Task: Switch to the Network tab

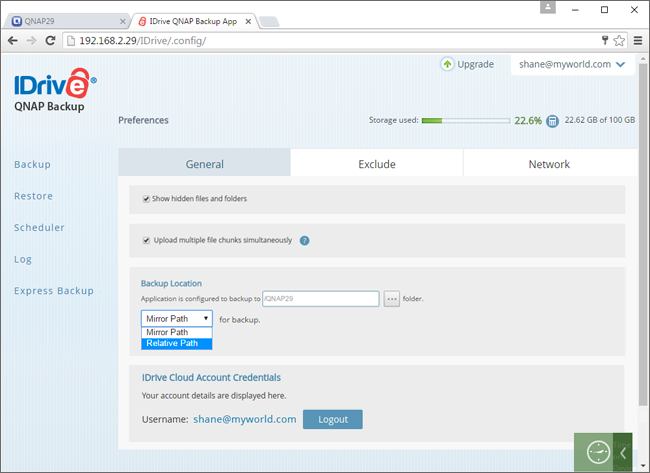Action: tap(549, 164)
